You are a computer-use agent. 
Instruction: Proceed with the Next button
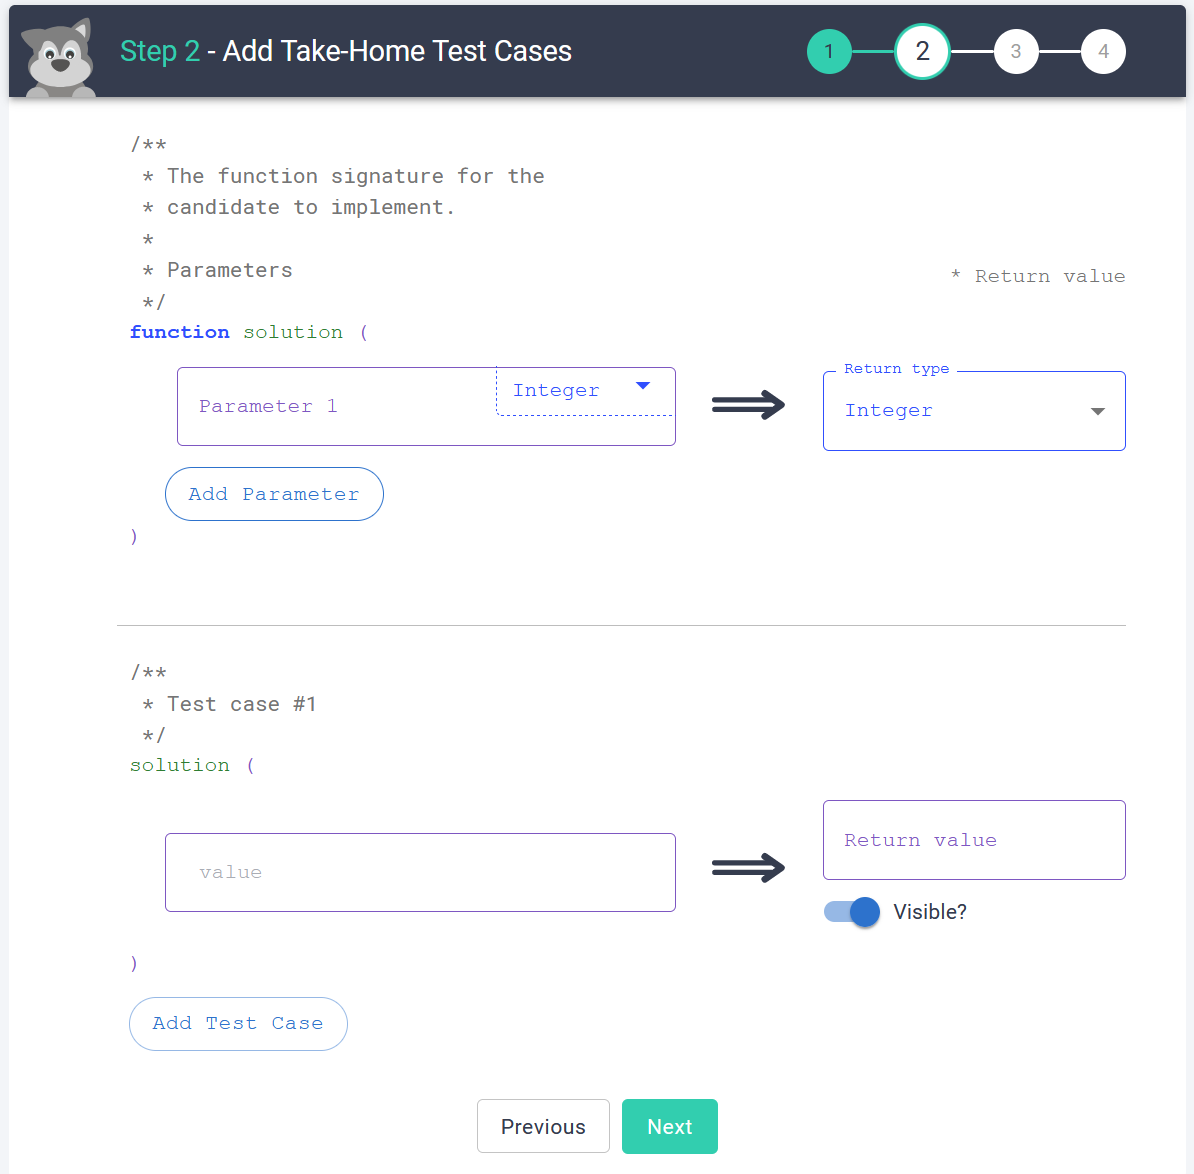pyautogui.click(x=669, y=1126)
